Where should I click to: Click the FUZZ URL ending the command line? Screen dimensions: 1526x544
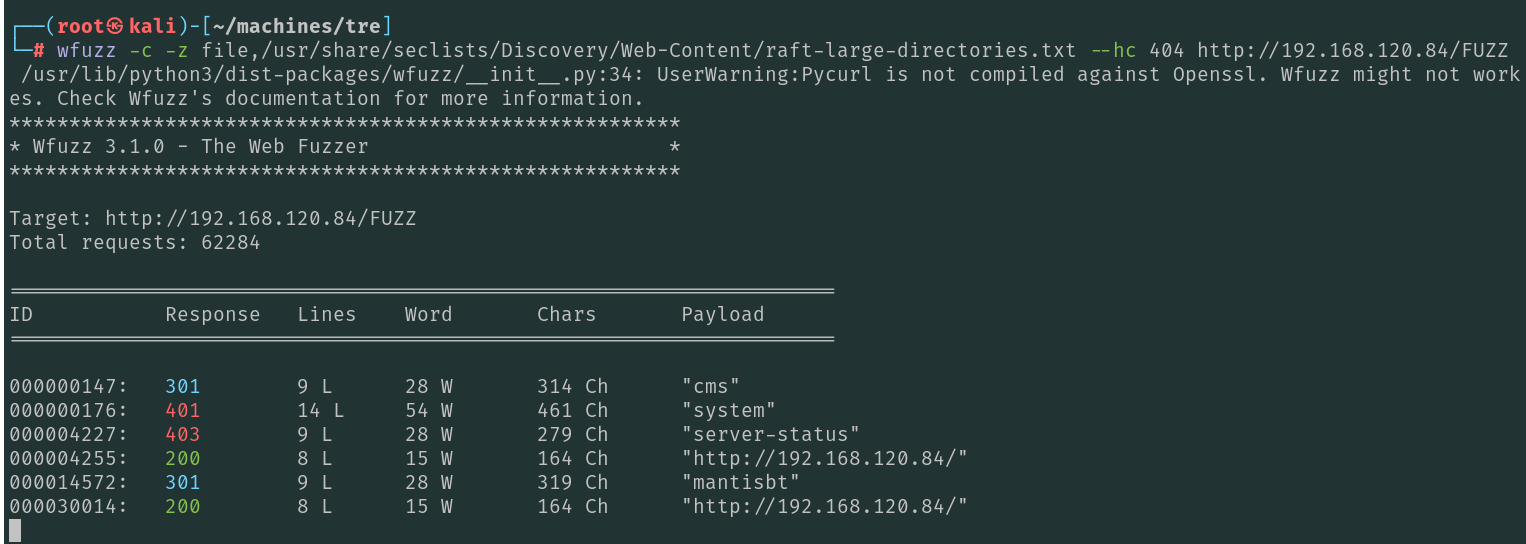point(1352,50)
